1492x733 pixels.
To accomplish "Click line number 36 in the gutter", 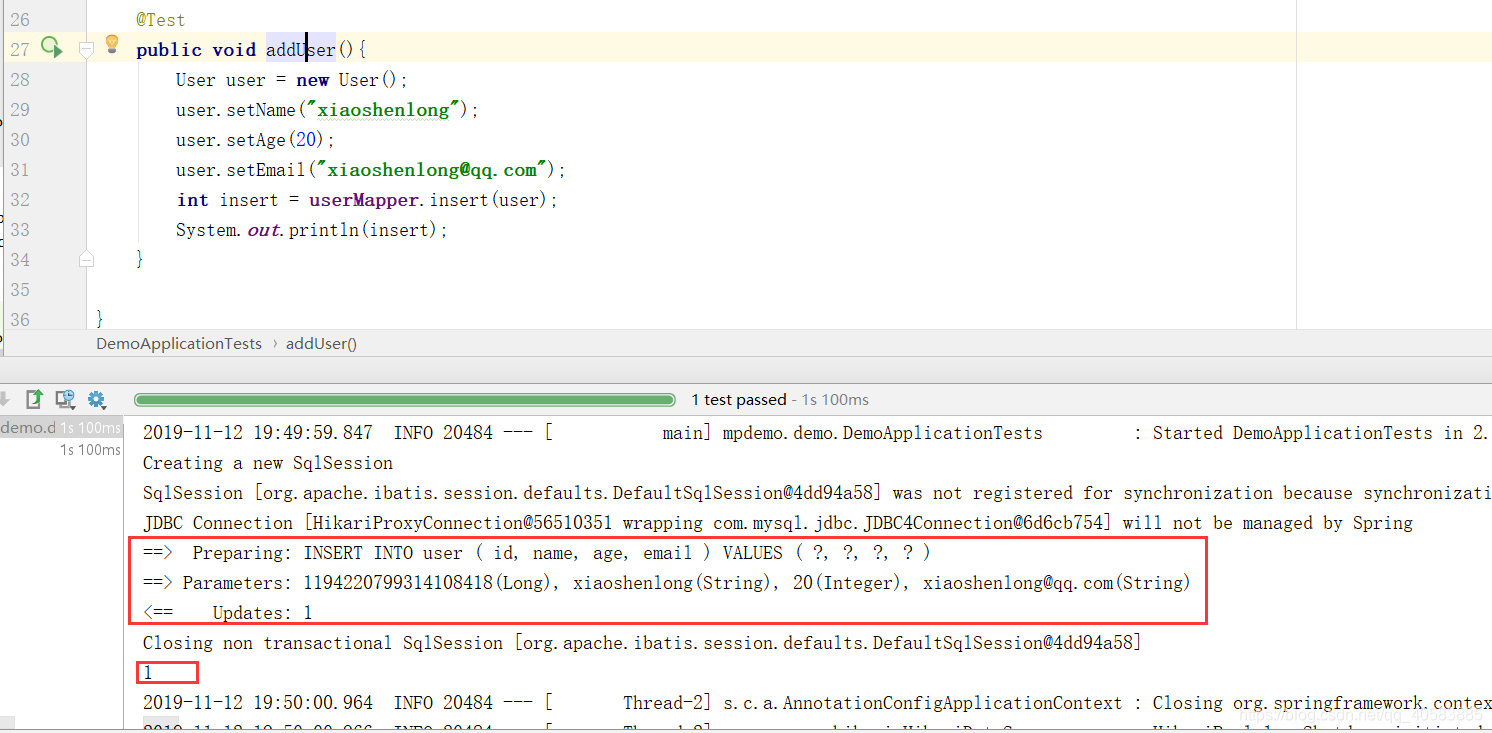I will tap(20, 319).
